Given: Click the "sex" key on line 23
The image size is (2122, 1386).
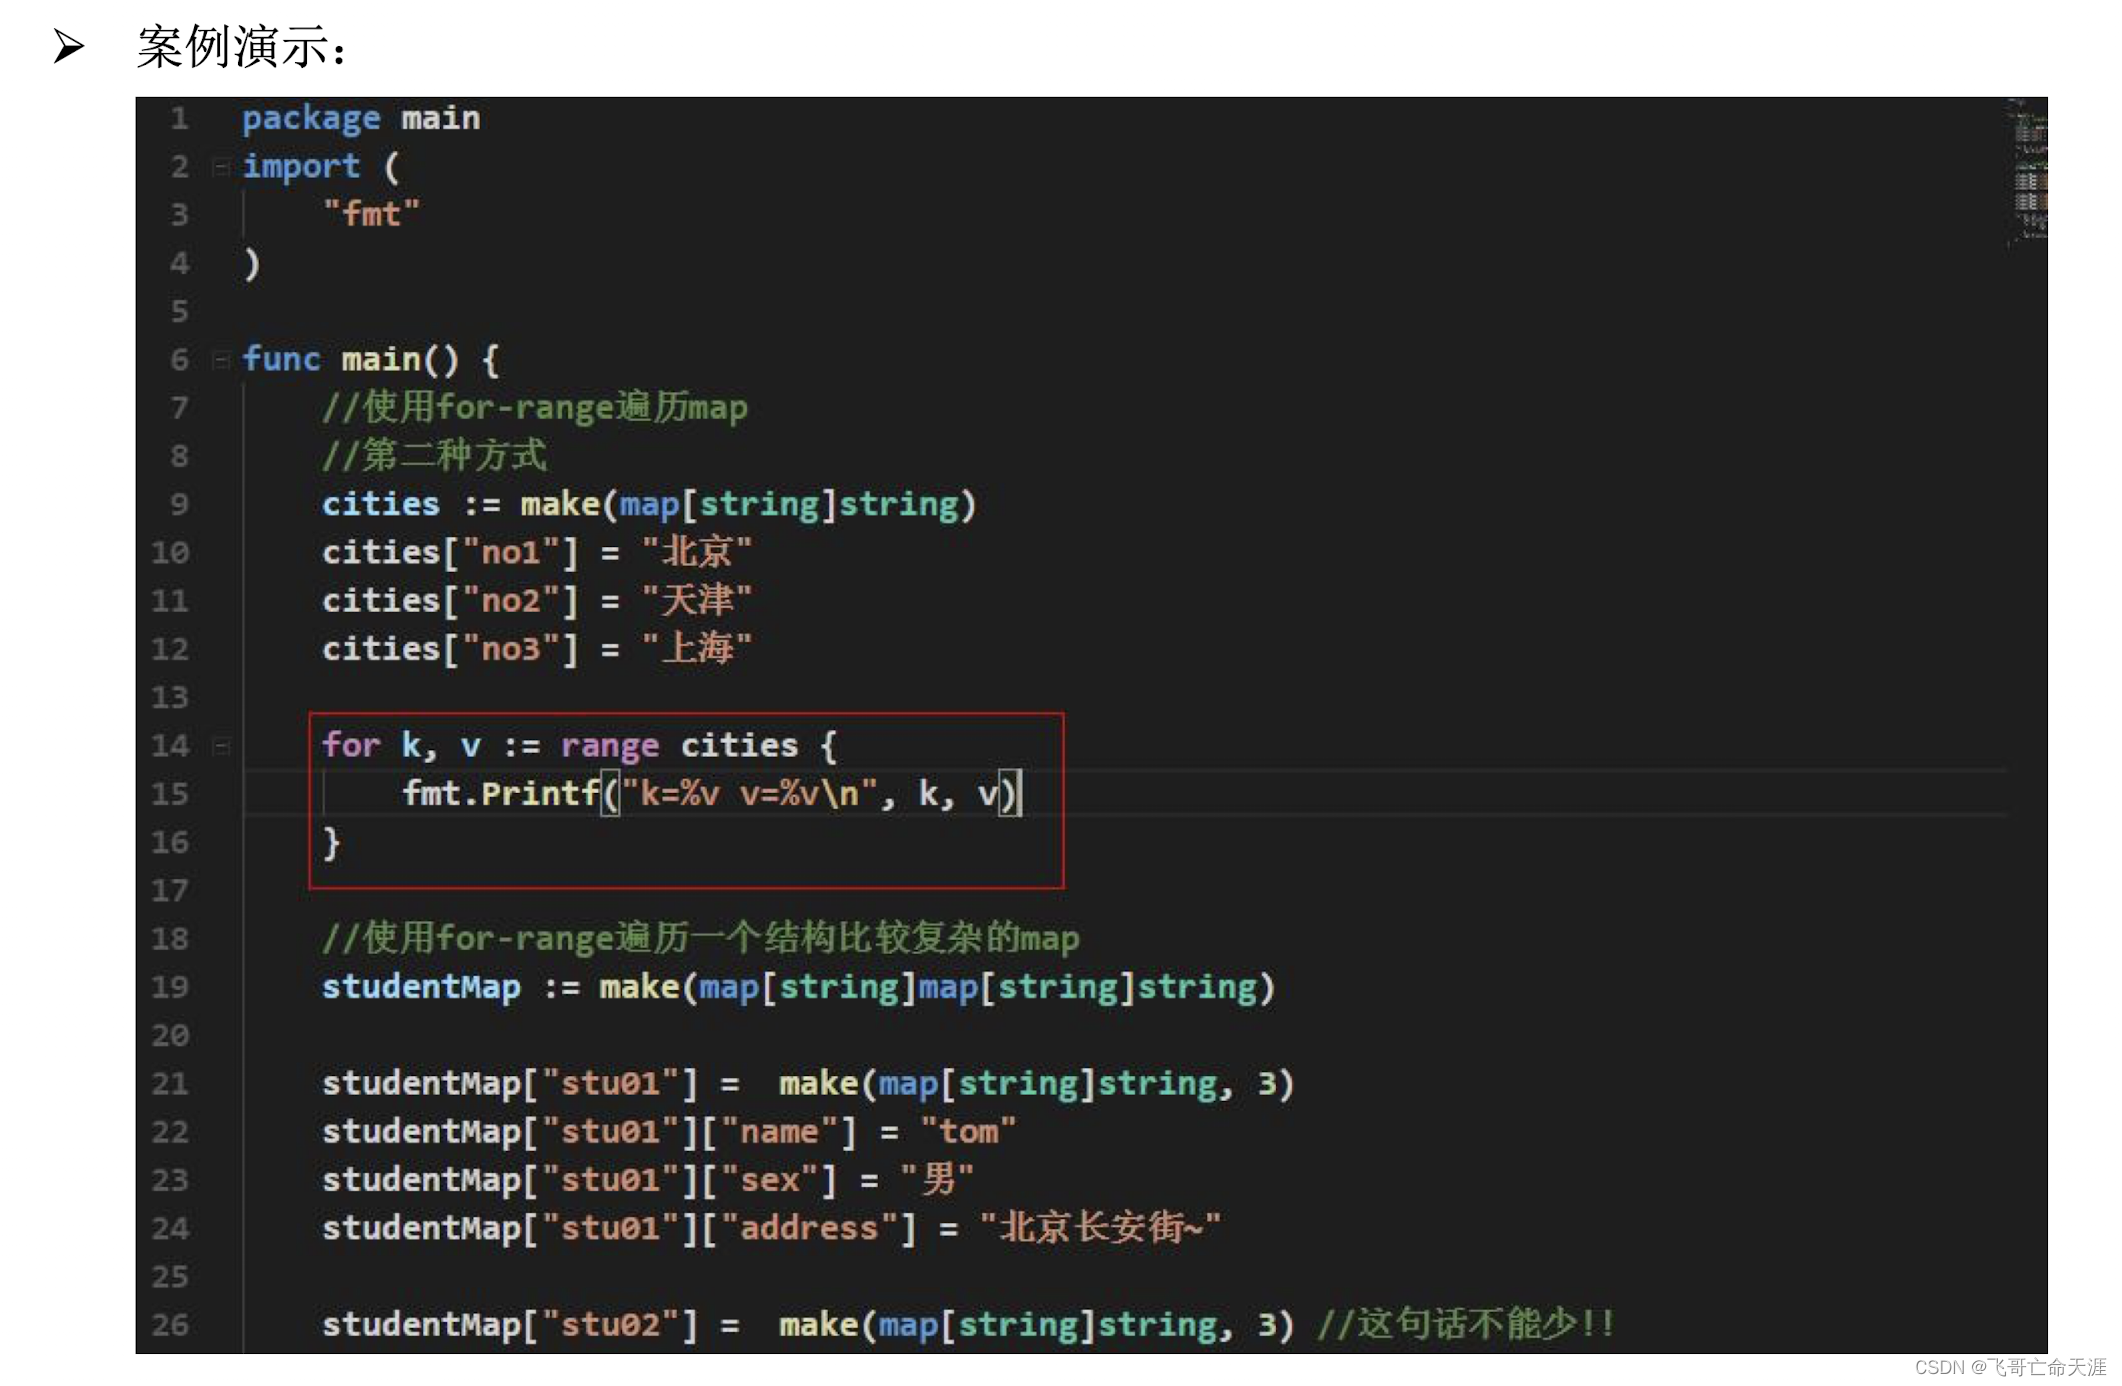Looking at the screenshot, I should [770, 1180].
